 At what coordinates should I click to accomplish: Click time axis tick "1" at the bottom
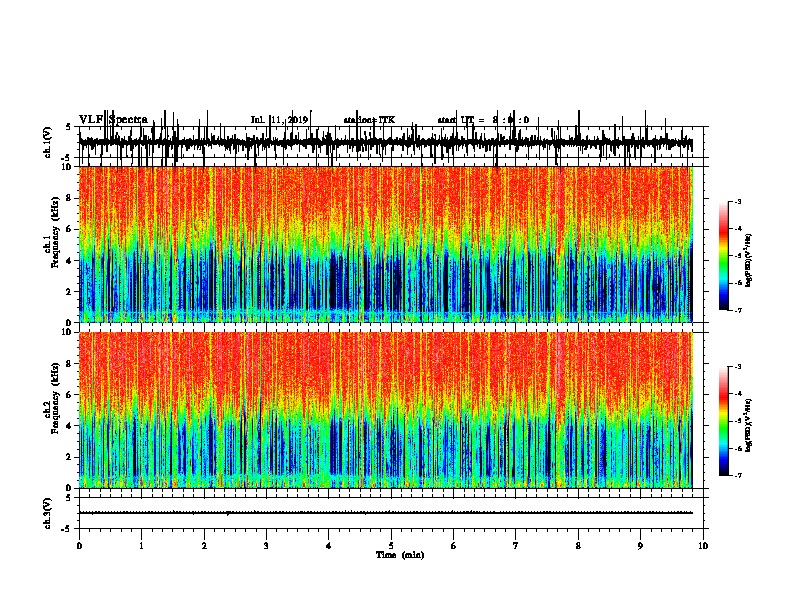point(141,545)
